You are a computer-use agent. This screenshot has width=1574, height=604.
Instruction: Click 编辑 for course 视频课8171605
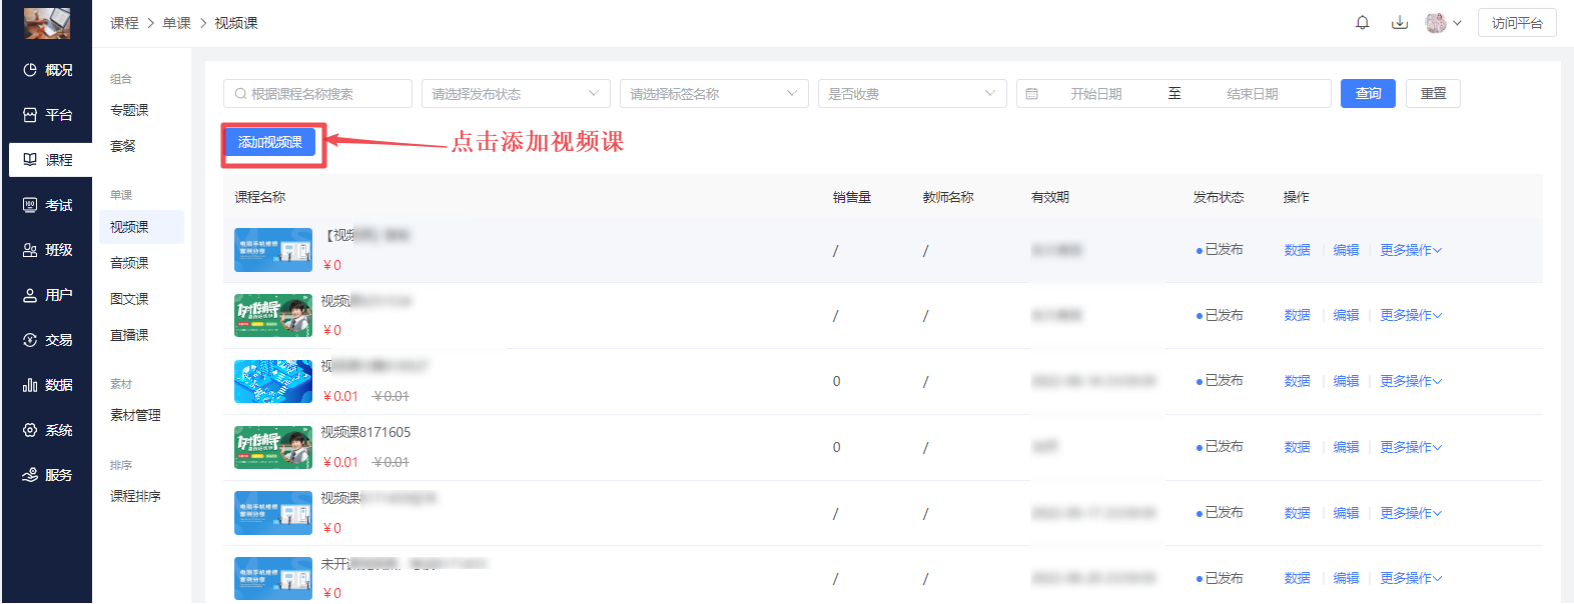coord(1346,447)
